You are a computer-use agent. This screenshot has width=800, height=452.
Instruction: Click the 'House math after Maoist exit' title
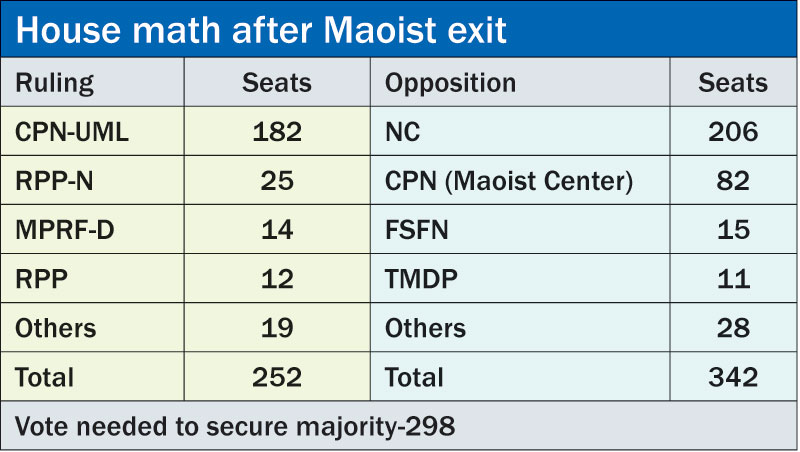[262, 30]
